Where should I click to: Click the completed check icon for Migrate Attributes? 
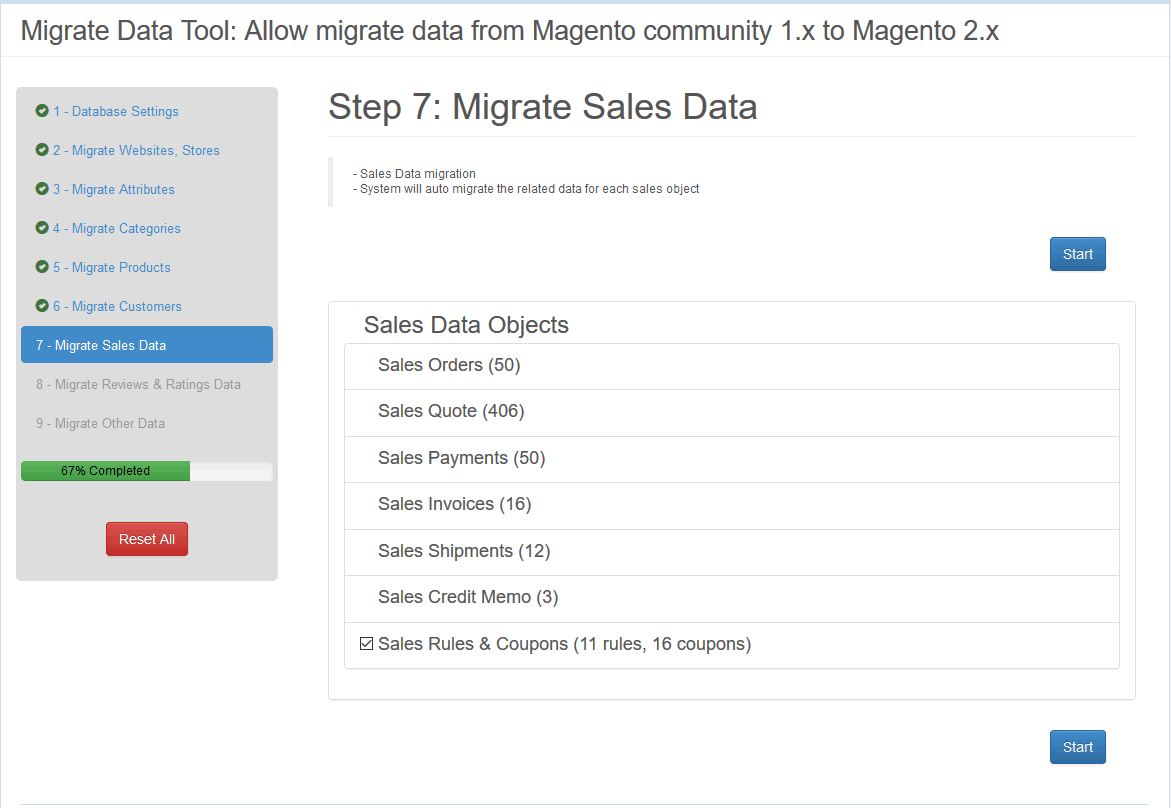pyautogui.click(x=42, y=189)
